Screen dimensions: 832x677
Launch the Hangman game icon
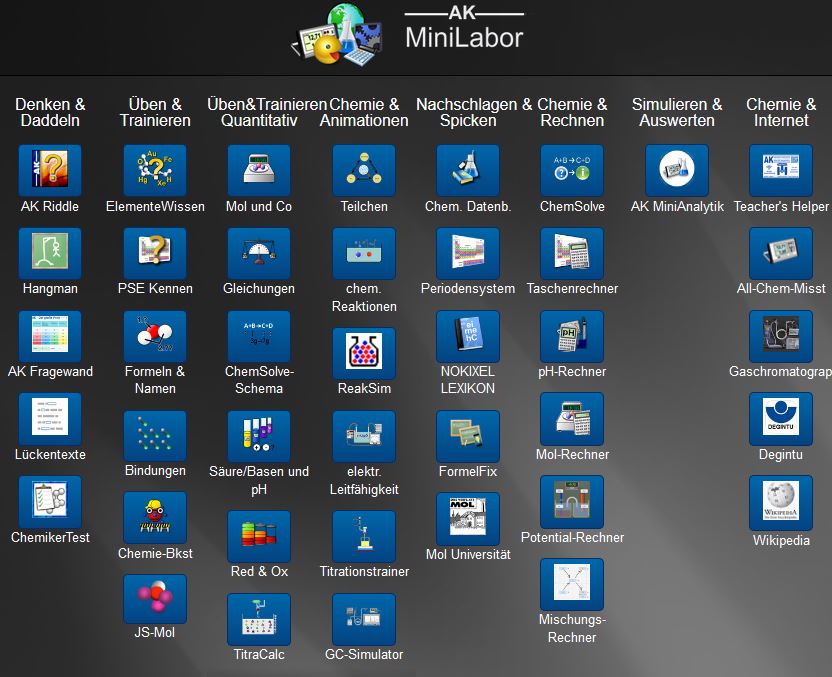point(50,253)
